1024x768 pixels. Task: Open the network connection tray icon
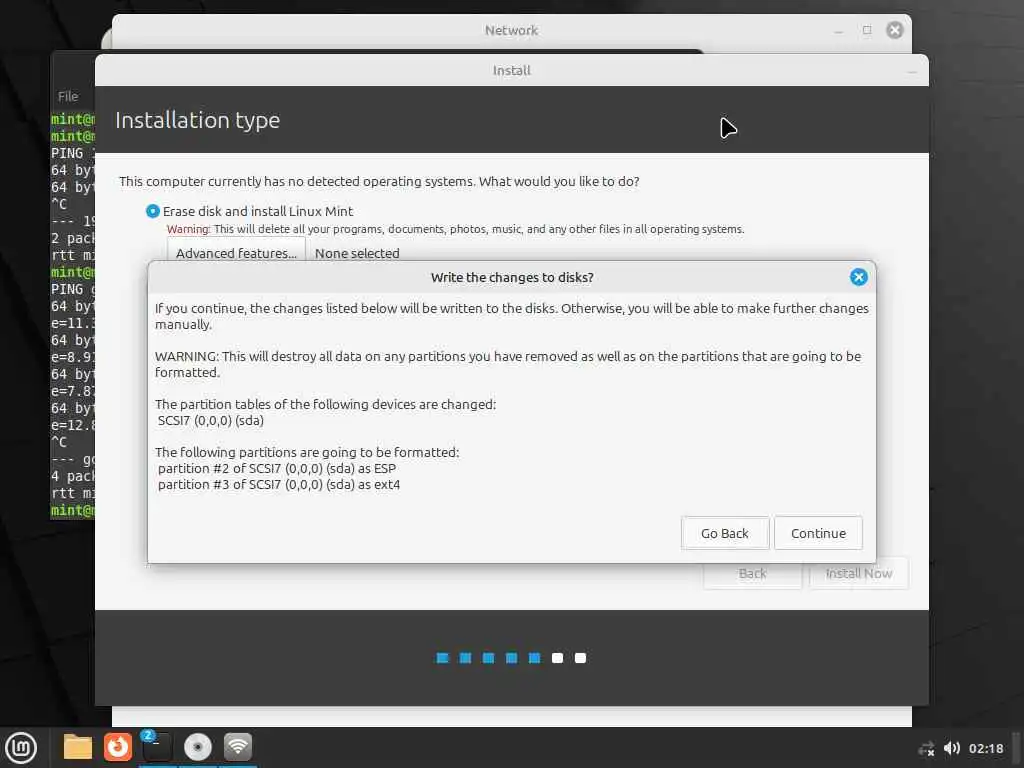925,748
